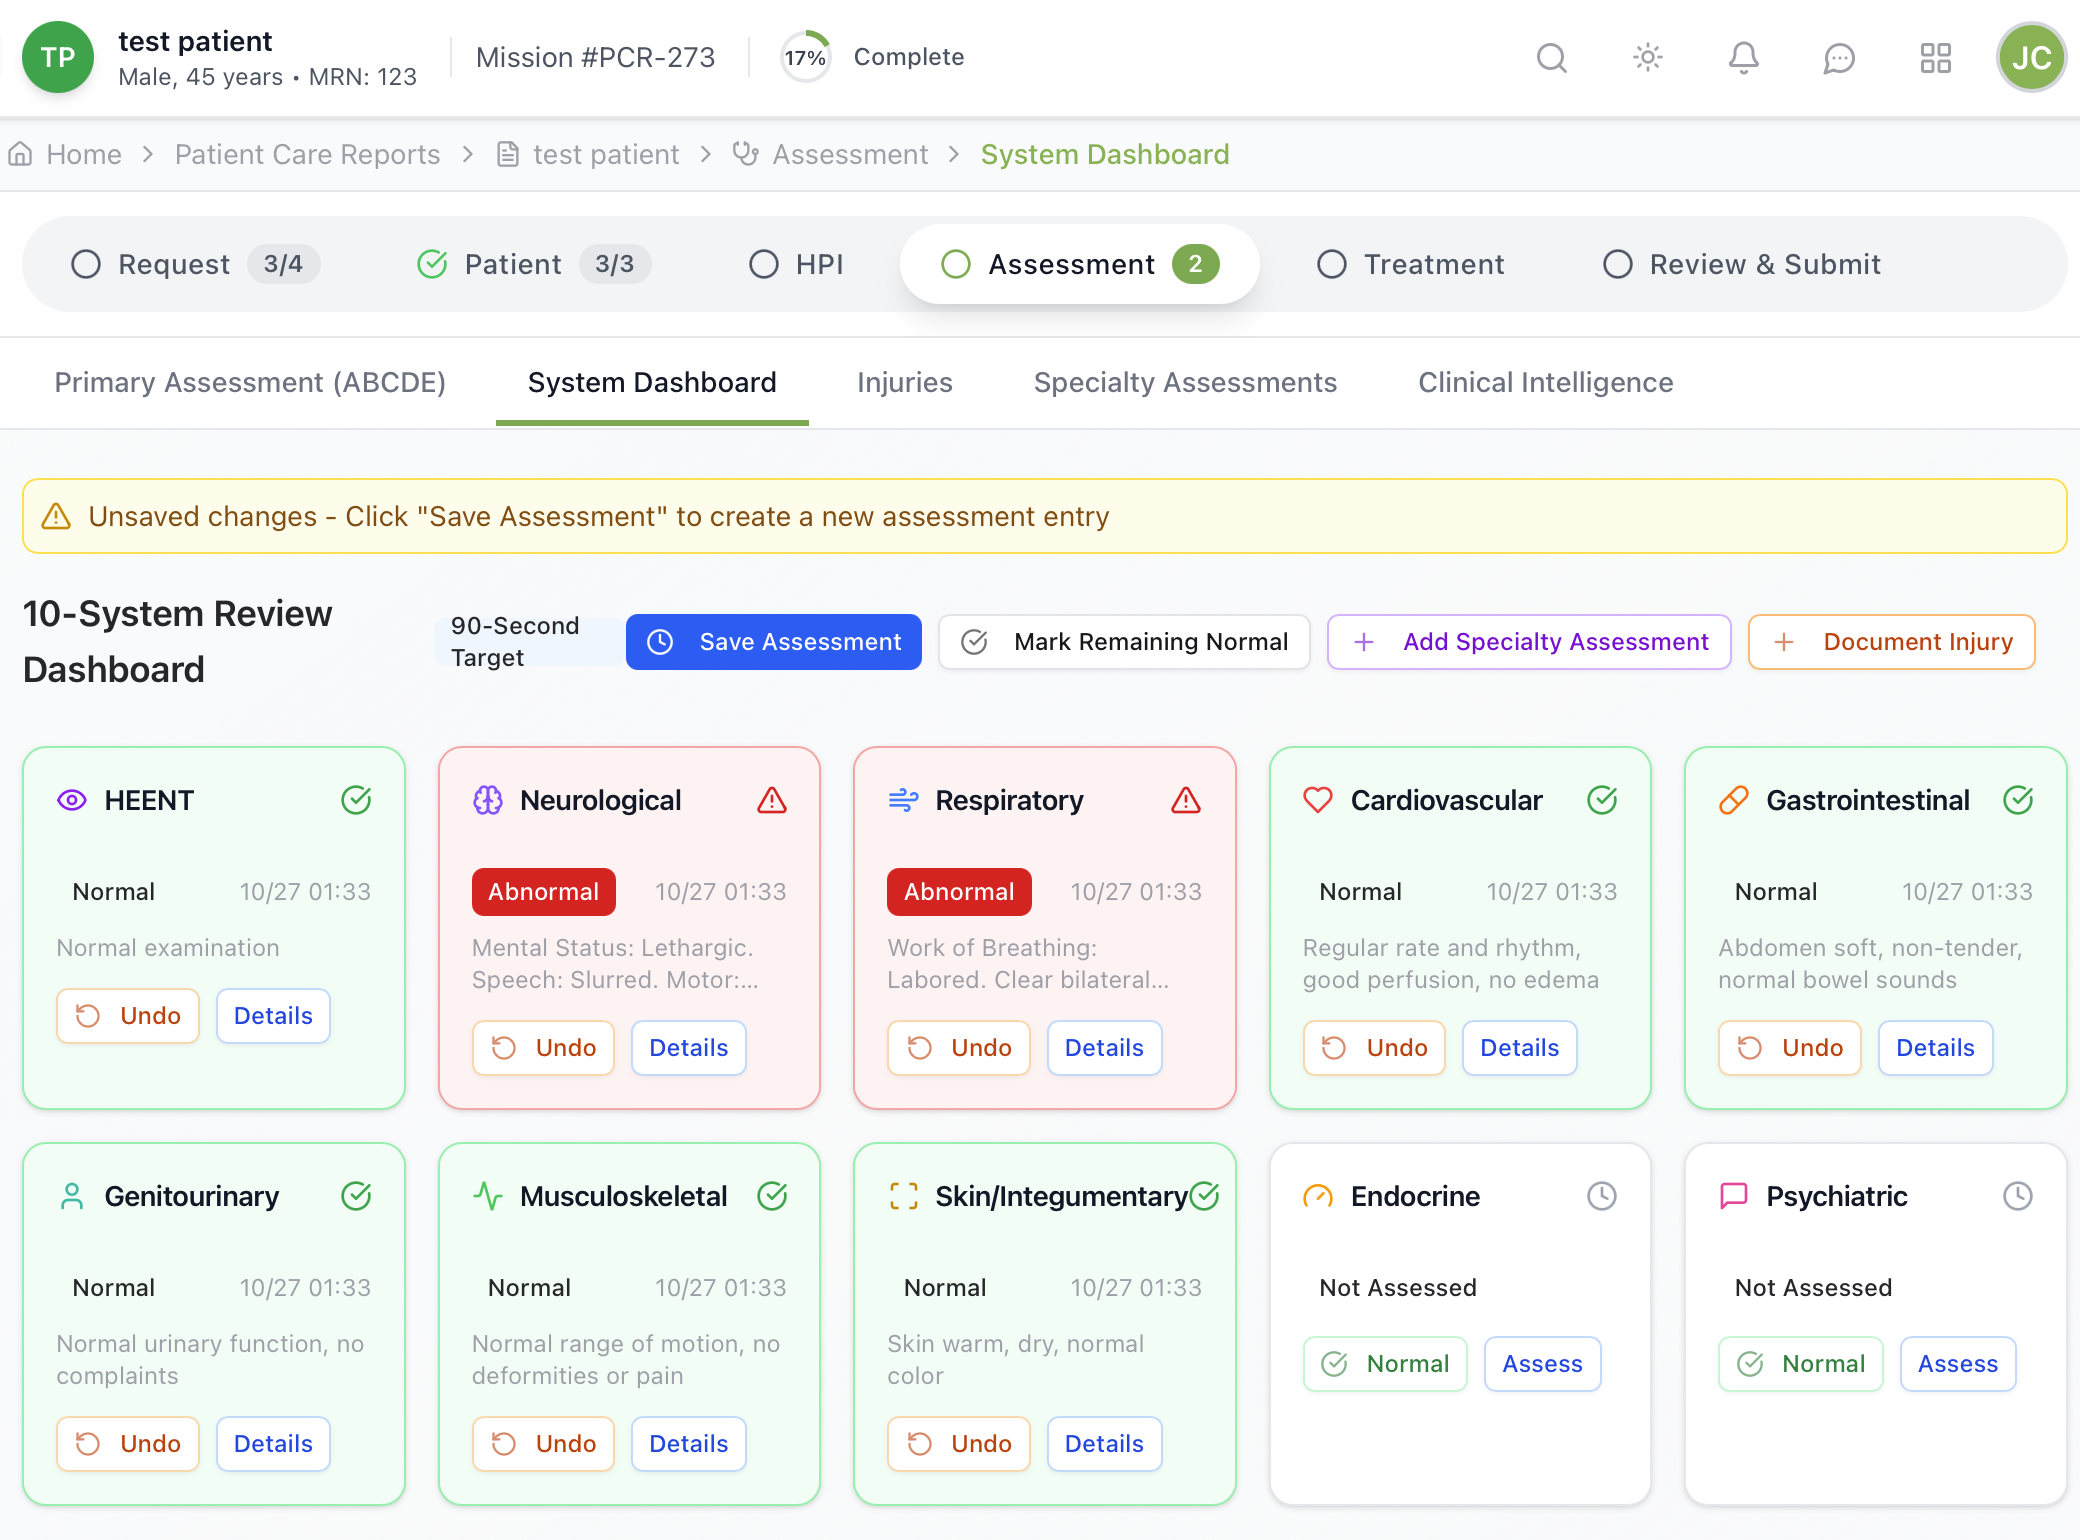
Task: Undo the Cardiovascular assessment
Action: click(1374, 1048)
